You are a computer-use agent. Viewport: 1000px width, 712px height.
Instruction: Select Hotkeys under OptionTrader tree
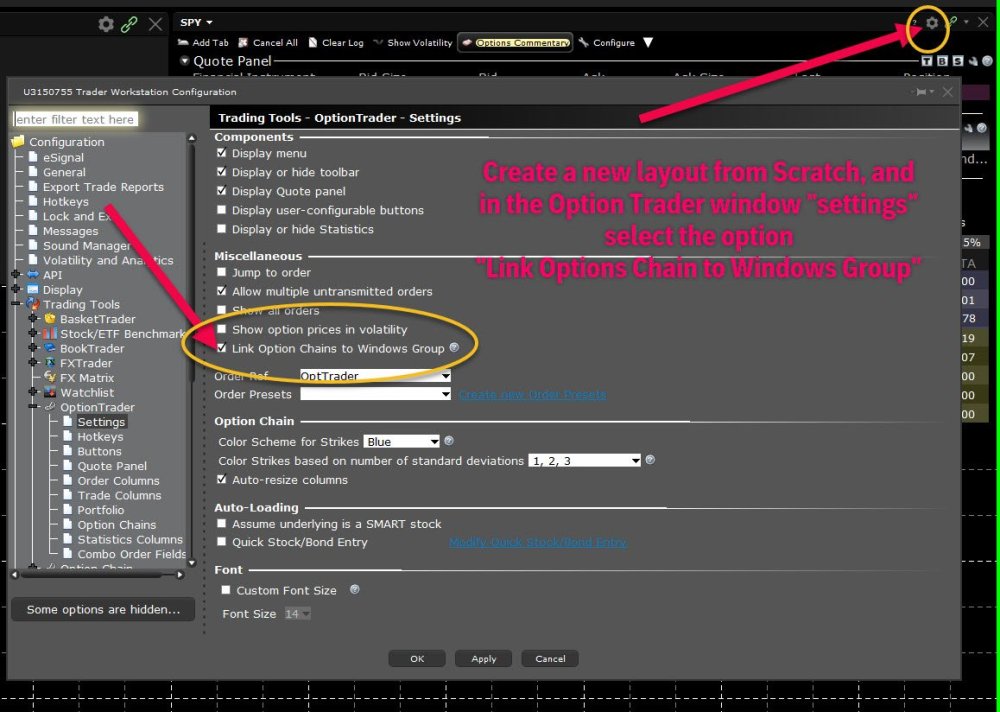coord(100,437)
